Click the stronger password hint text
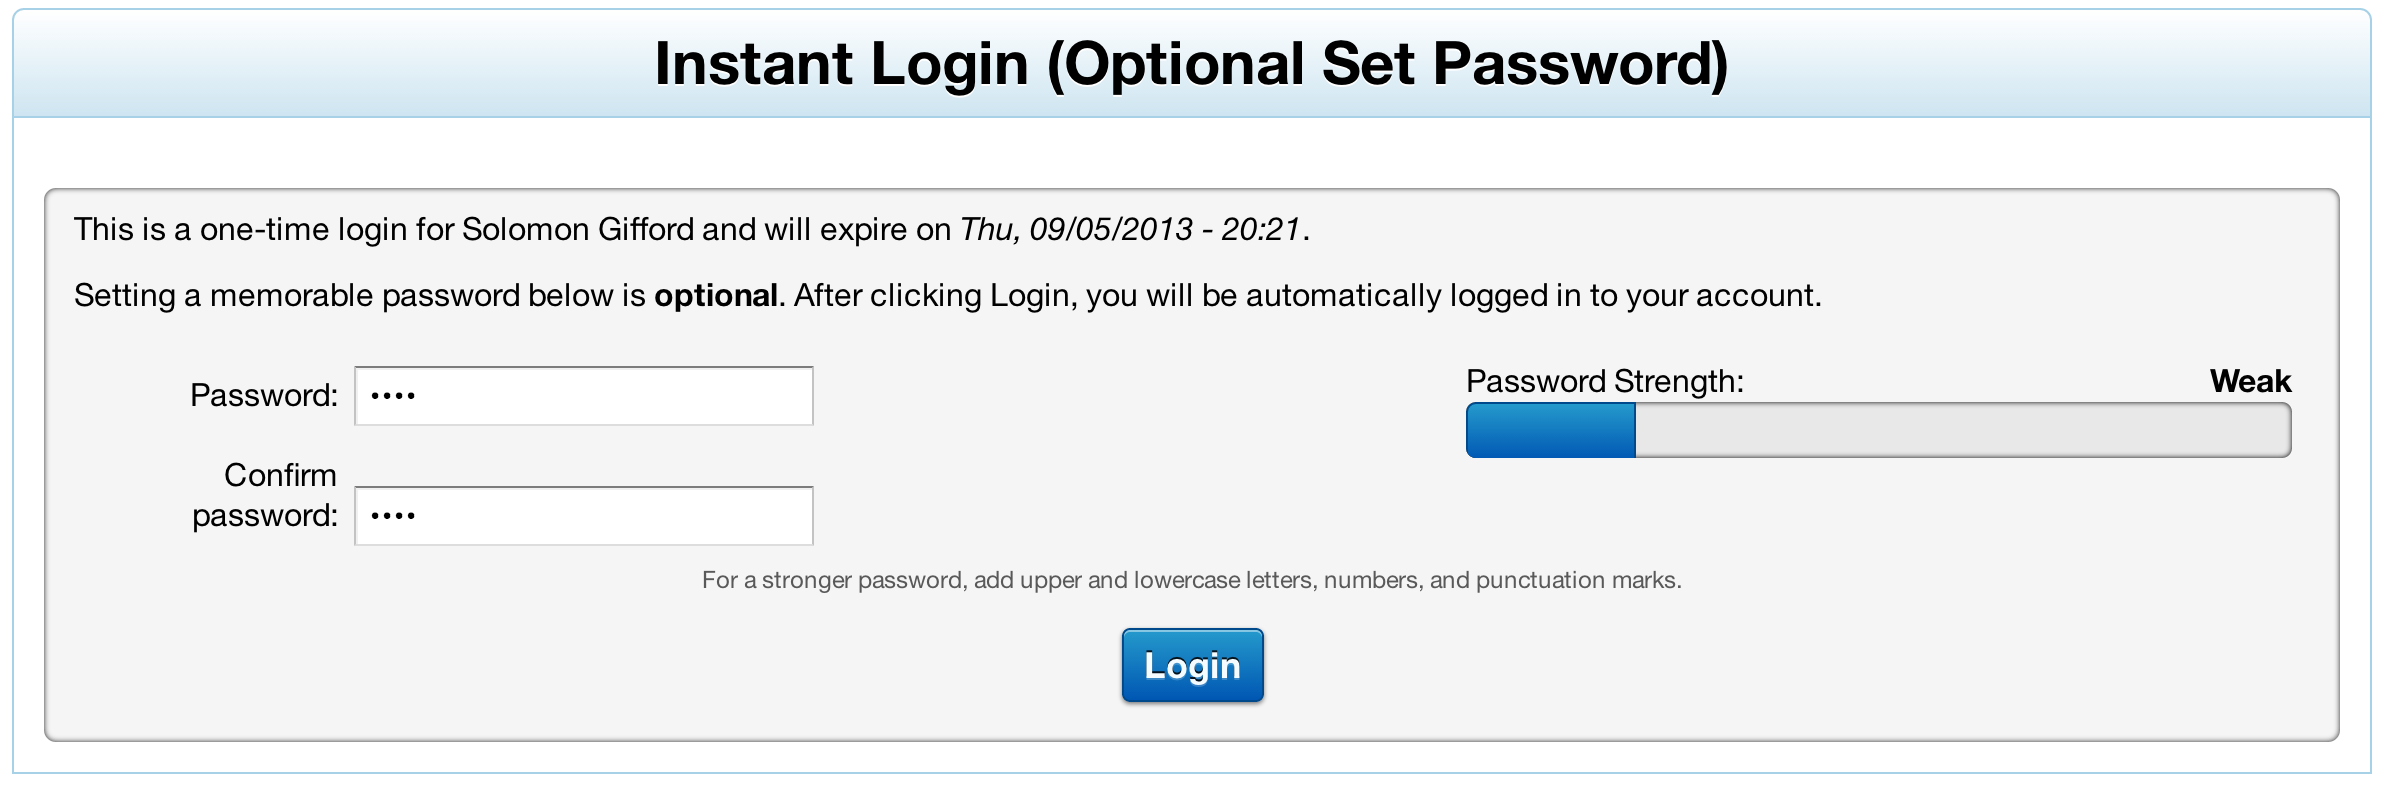This screenshot has width=2388, height=790. pyautogui.click(x=1191, y=580)
